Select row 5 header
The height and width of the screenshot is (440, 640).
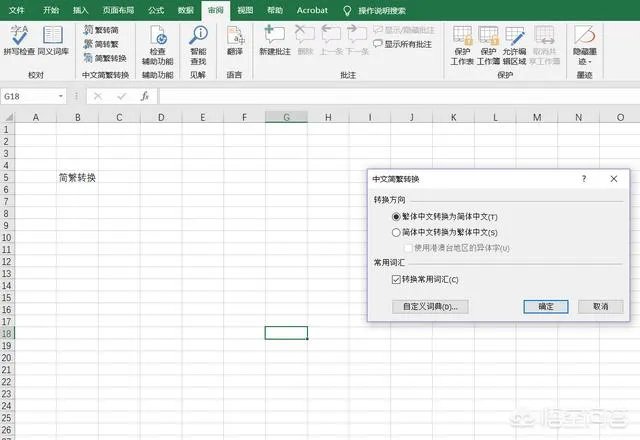coord(7,178)
